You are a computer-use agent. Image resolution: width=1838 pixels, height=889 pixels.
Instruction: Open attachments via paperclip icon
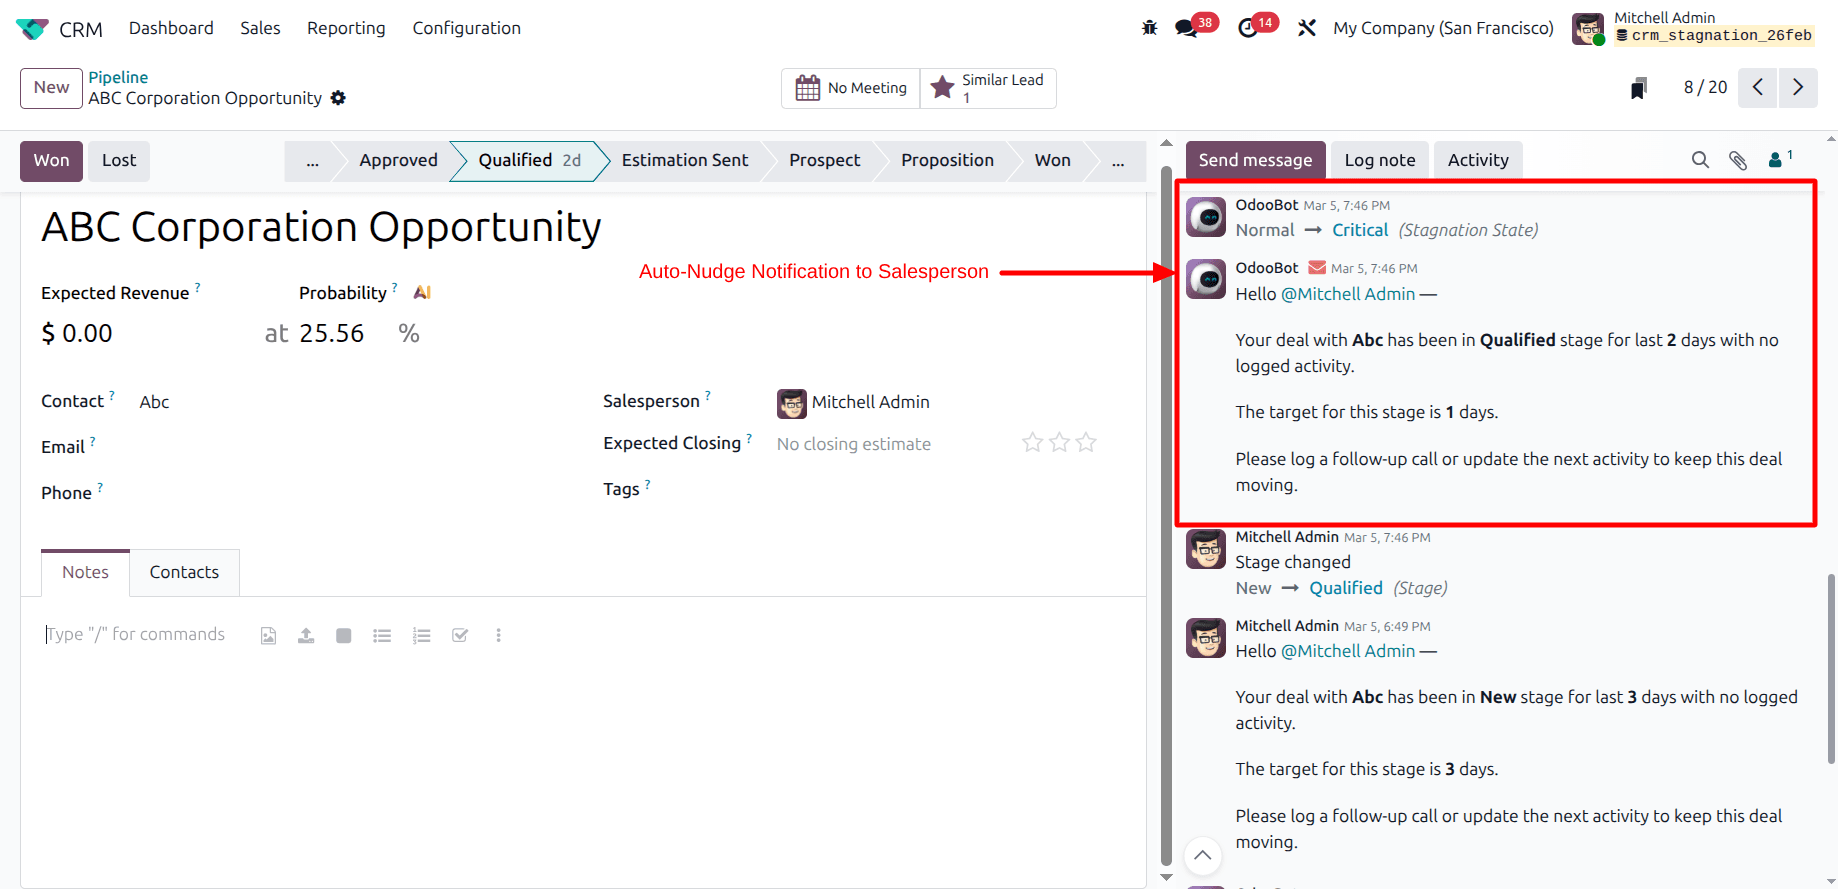1738,160
